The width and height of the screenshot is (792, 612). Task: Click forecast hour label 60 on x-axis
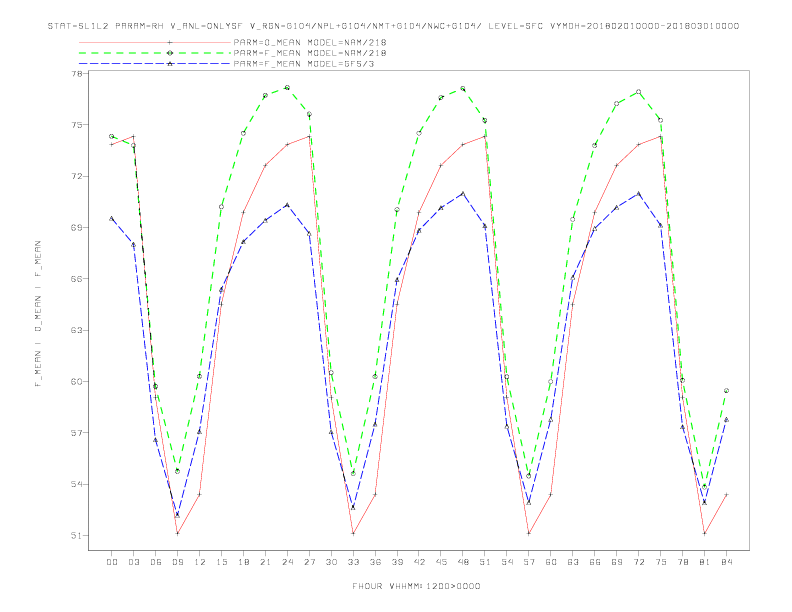coord(551,562)
